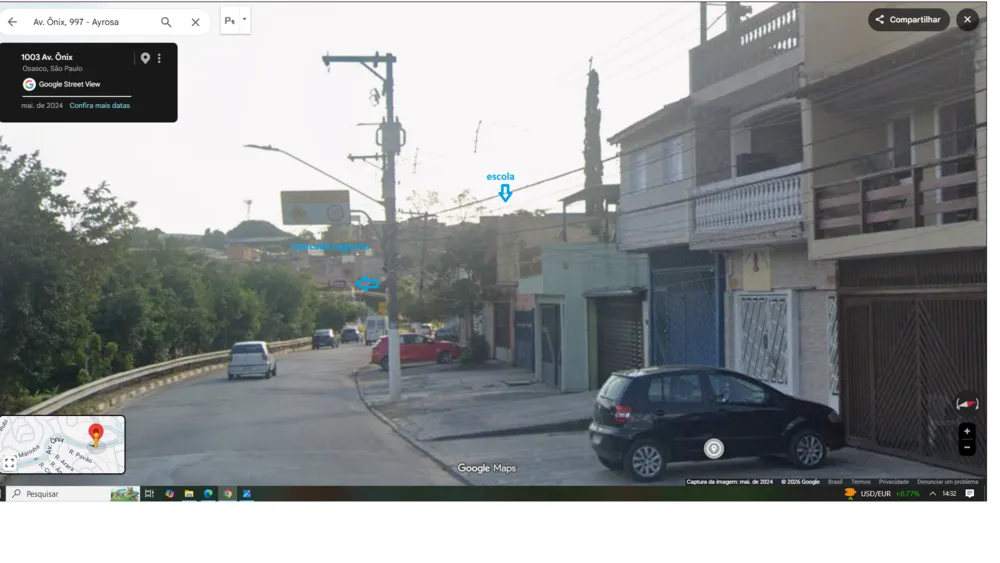Click the magnifier search icon
The height and width of the screenshot is (563, 1000).
pyautogui.click(x=166, y=22)
